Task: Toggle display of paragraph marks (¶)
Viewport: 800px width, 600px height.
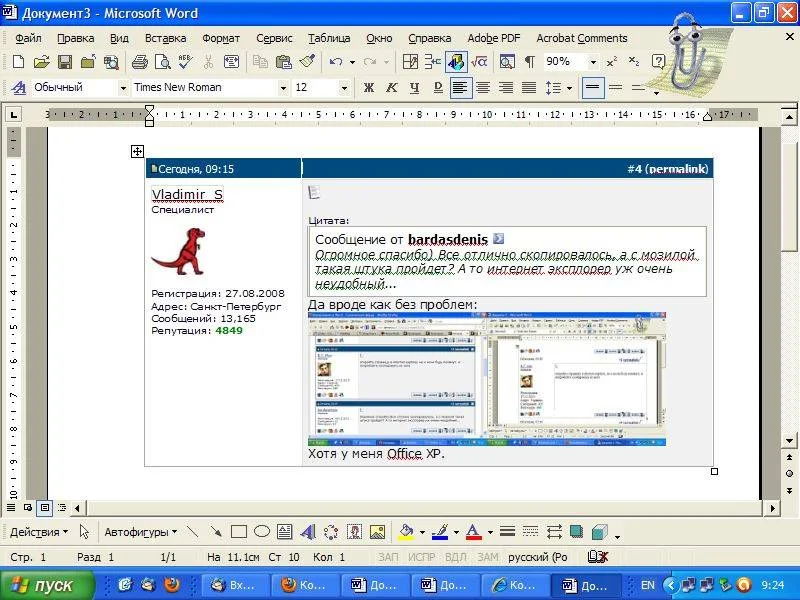Action: [x=529, y=62]
